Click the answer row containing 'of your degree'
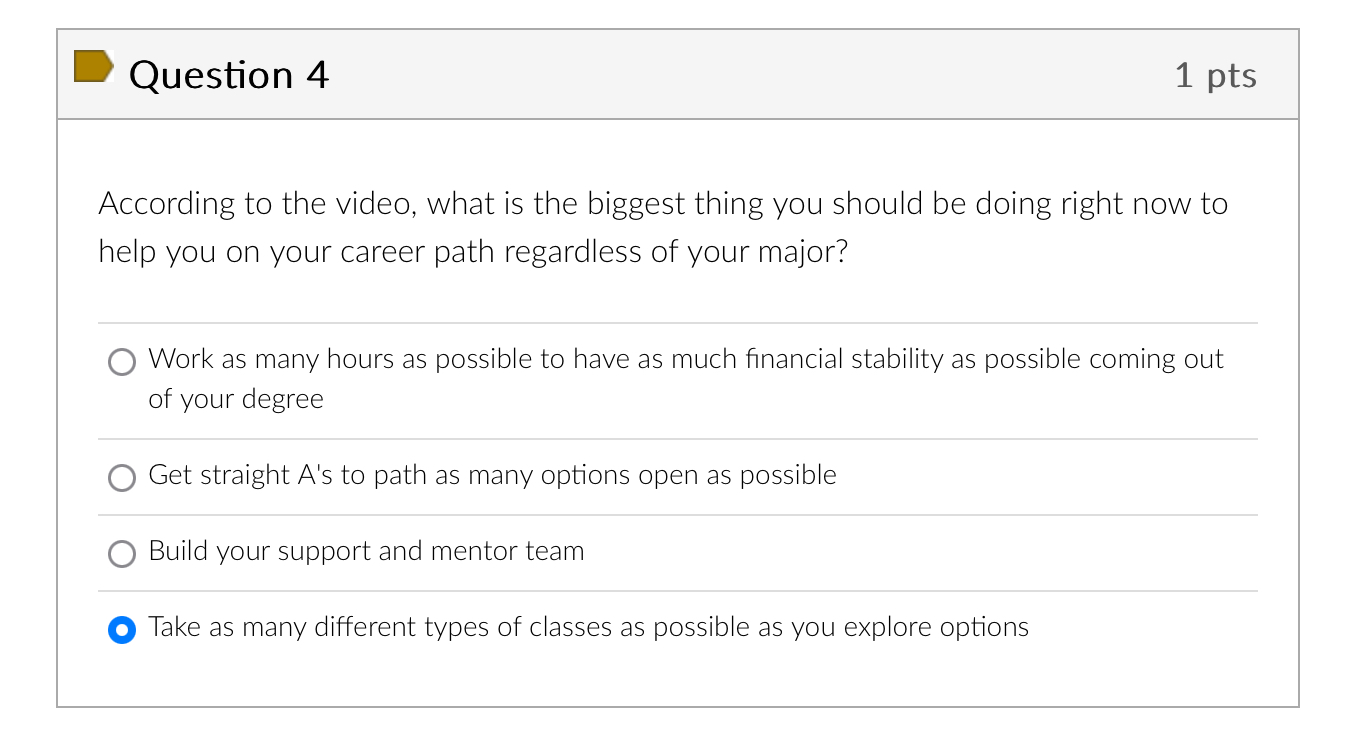Image resolution: width=1356 pixels, height=756 pixels. coord(235,398)
